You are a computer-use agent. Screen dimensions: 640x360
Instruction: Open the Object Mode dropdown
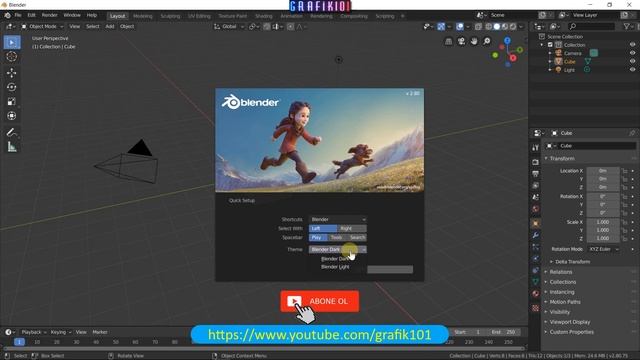(x=42, y=27)
